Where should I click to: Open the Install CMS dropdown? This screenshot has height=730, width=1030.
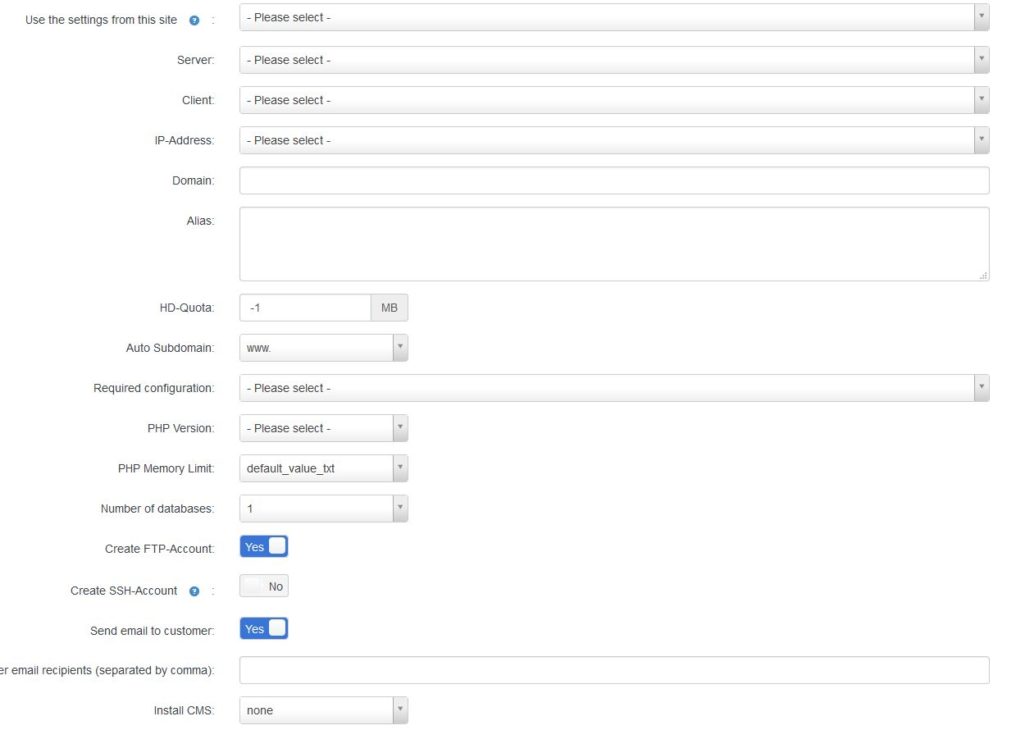click(x=324, y=710)
